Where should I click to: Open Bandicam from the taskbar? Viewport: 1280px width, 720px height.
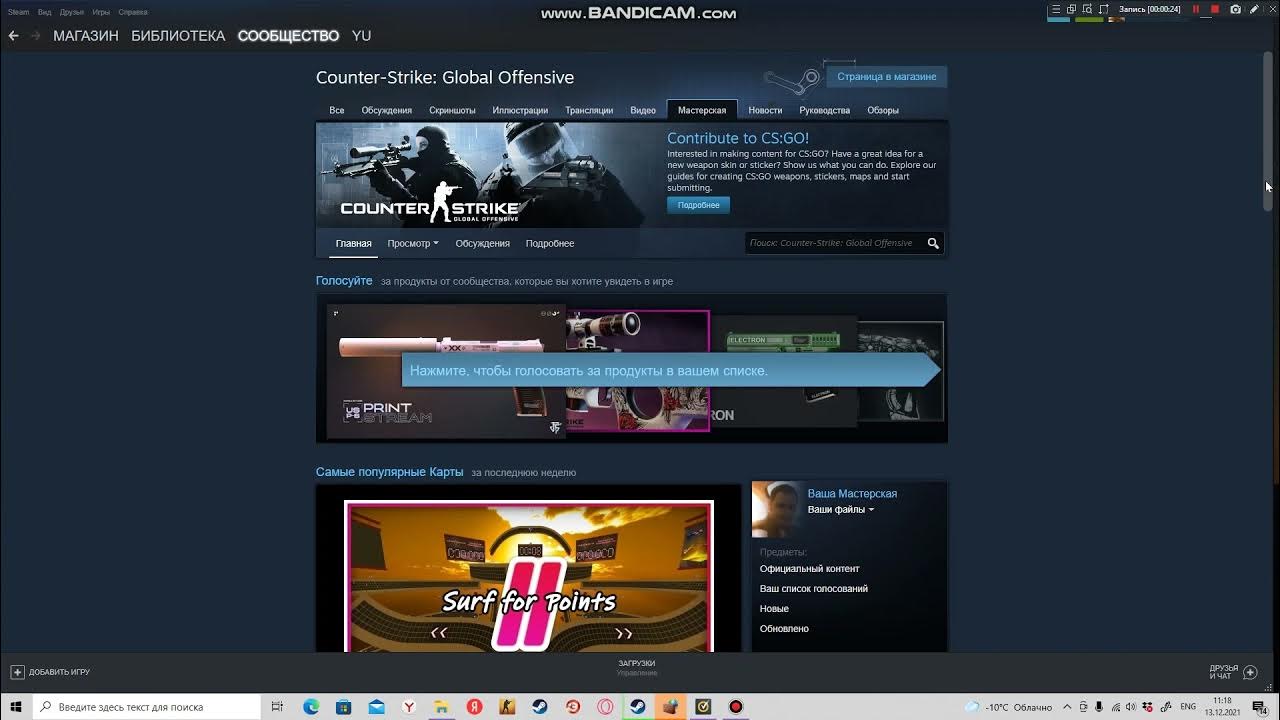tap(736, 706)
